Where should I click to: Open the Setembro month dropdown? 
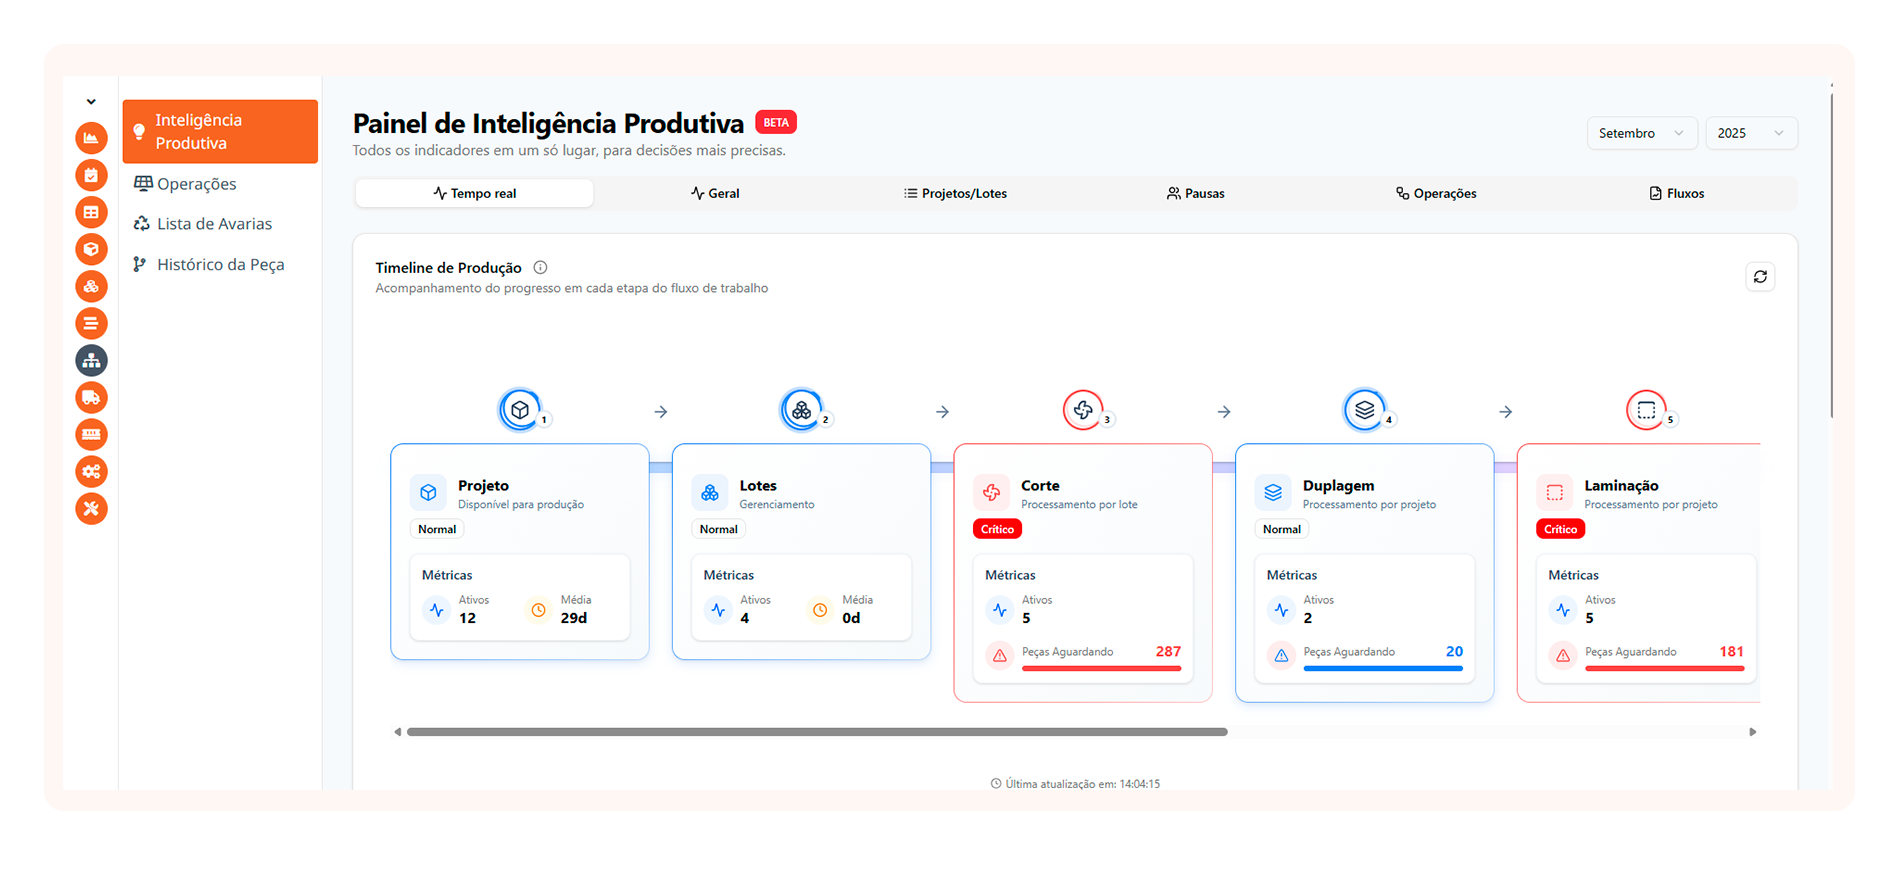(1641, 133)
